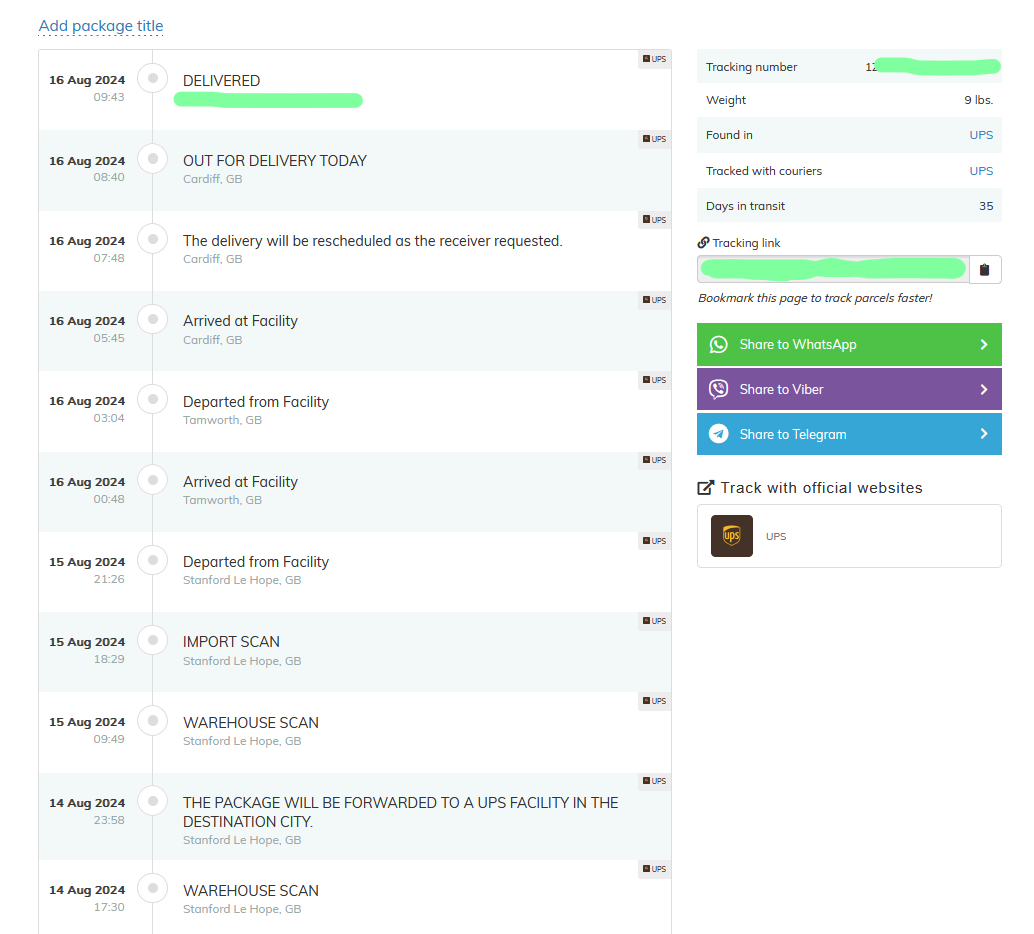The height and width of the screenshot is (934, 1034).
Task: Copy tracking link with clipboard icon
Action: pos(984,269)
